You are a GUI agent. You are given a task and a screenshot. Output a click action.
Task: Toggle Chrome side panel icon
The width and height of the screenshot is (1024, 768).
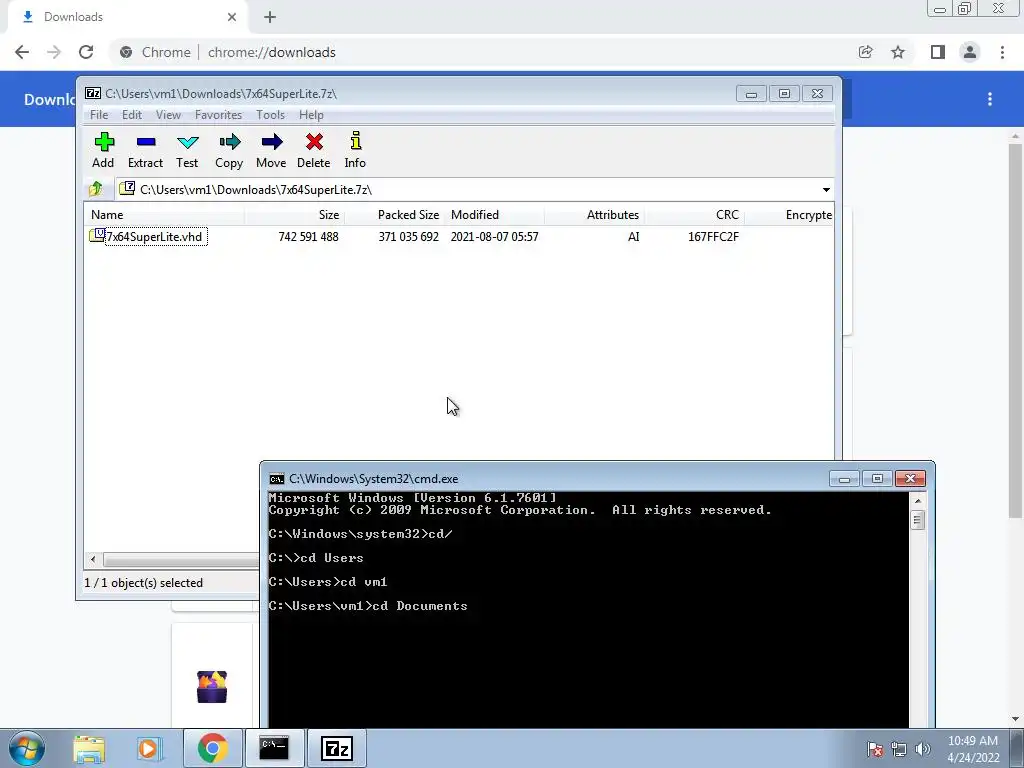938,52
